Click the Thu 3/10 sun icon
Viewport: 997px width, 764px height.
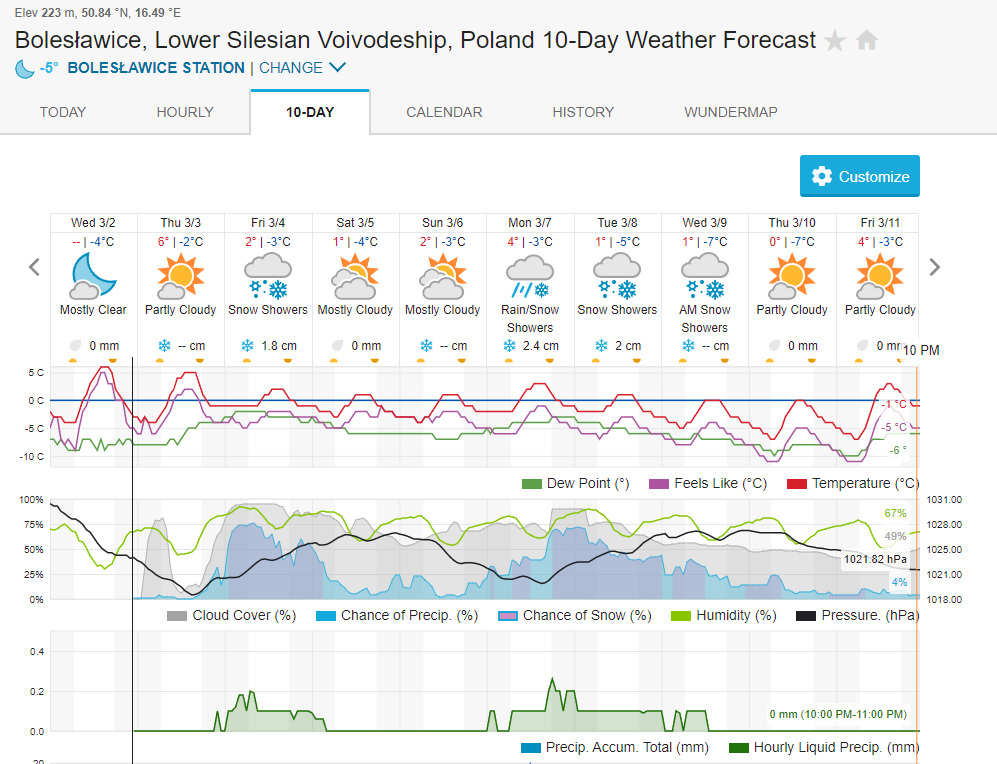792,275
